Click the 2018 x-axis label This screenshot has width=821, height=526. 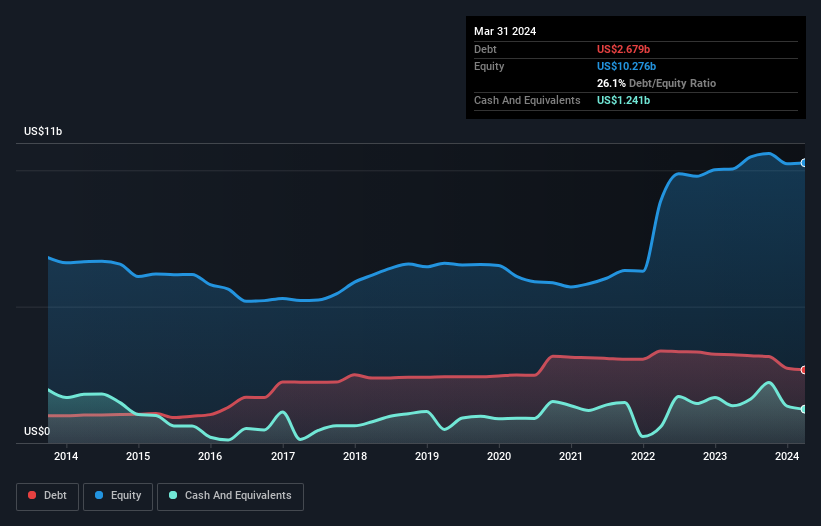click(x=355, y=456)
